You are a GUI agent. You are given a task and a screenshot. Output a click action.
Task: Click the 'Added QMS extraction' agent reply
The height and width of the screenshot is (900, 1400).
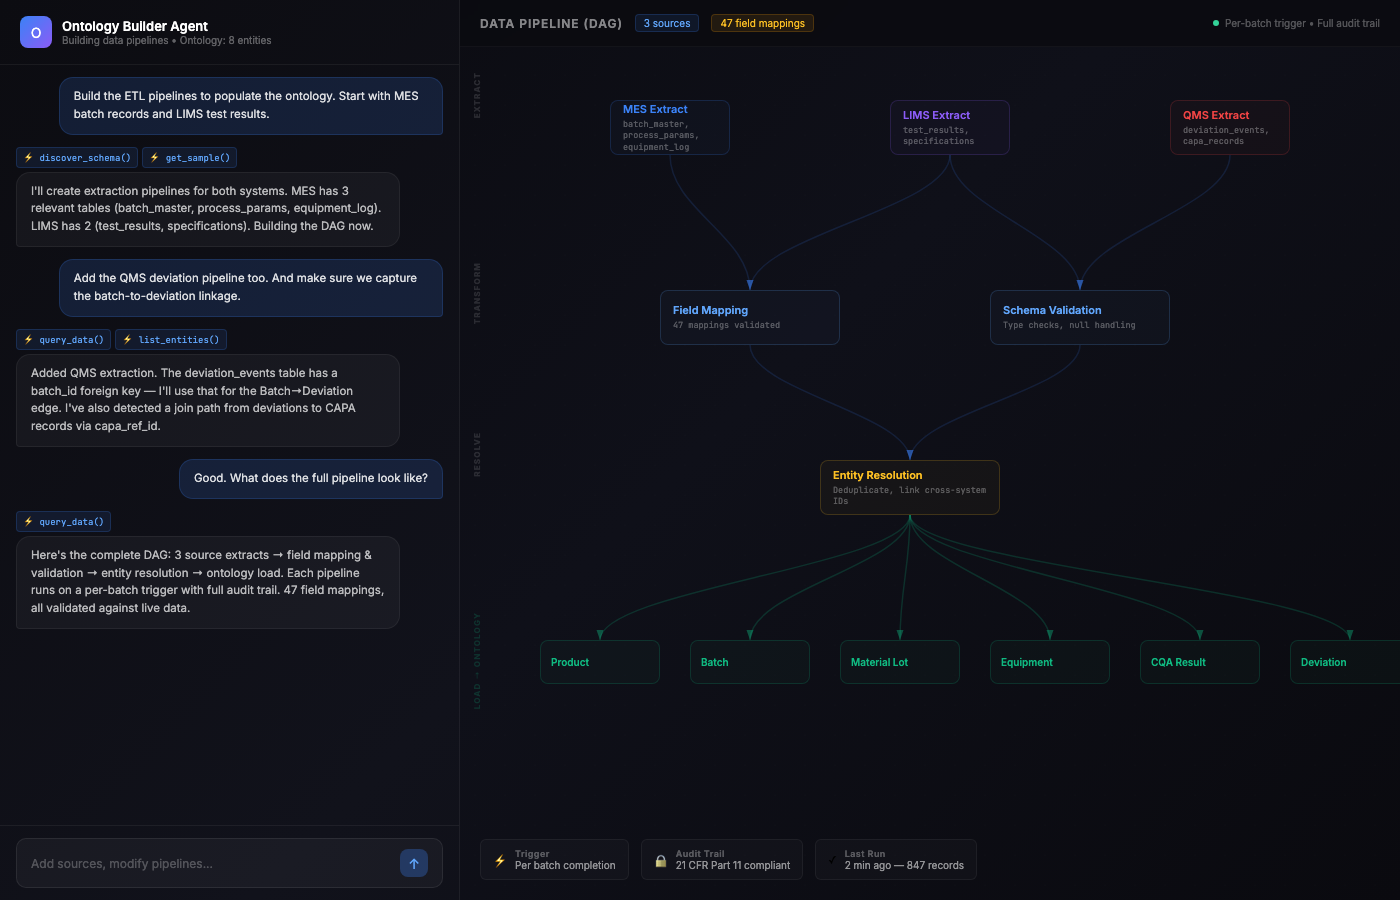[208, 400]
